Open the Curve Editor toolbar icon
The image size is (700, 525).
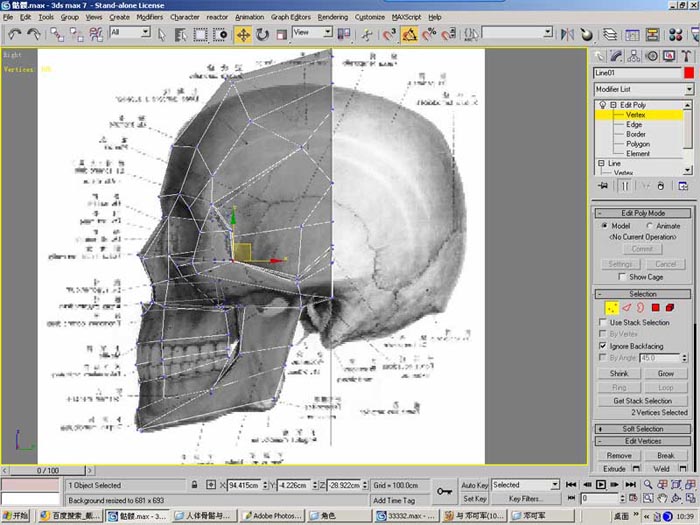[x=632, y=34]
